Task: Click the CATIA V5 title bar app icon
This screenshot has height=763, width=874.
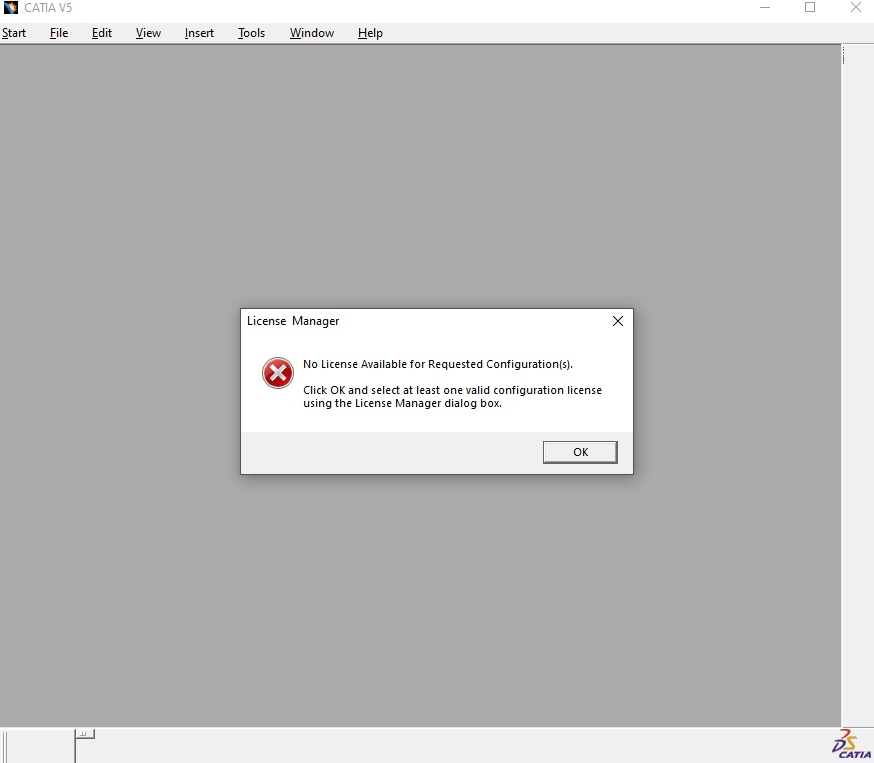Action: pyautogui.click(x=11, y=8)
